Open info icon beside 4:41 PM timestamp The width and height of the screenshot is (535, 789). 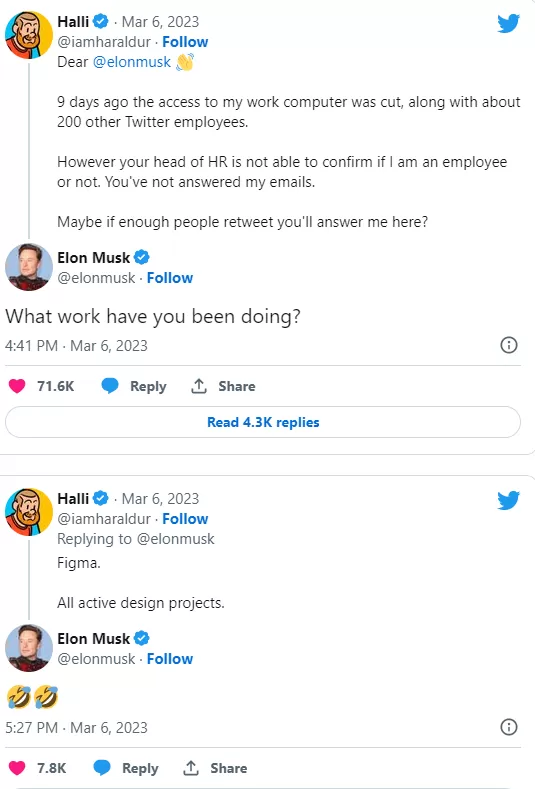(x=509, y=345)
